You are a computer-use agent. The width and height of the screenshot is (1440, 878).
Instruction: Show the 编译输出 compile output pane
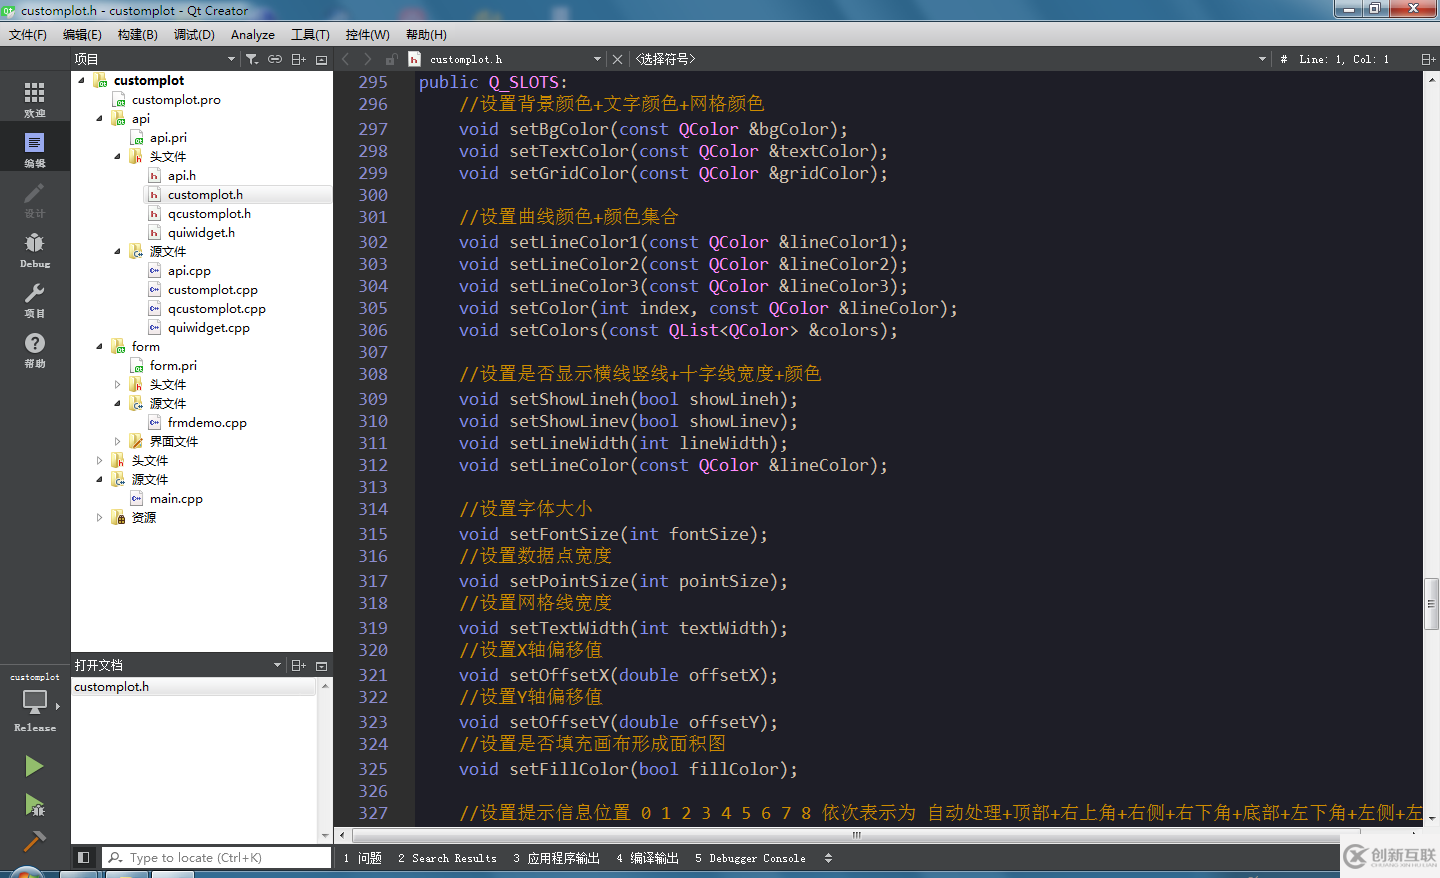coord(648,858)
